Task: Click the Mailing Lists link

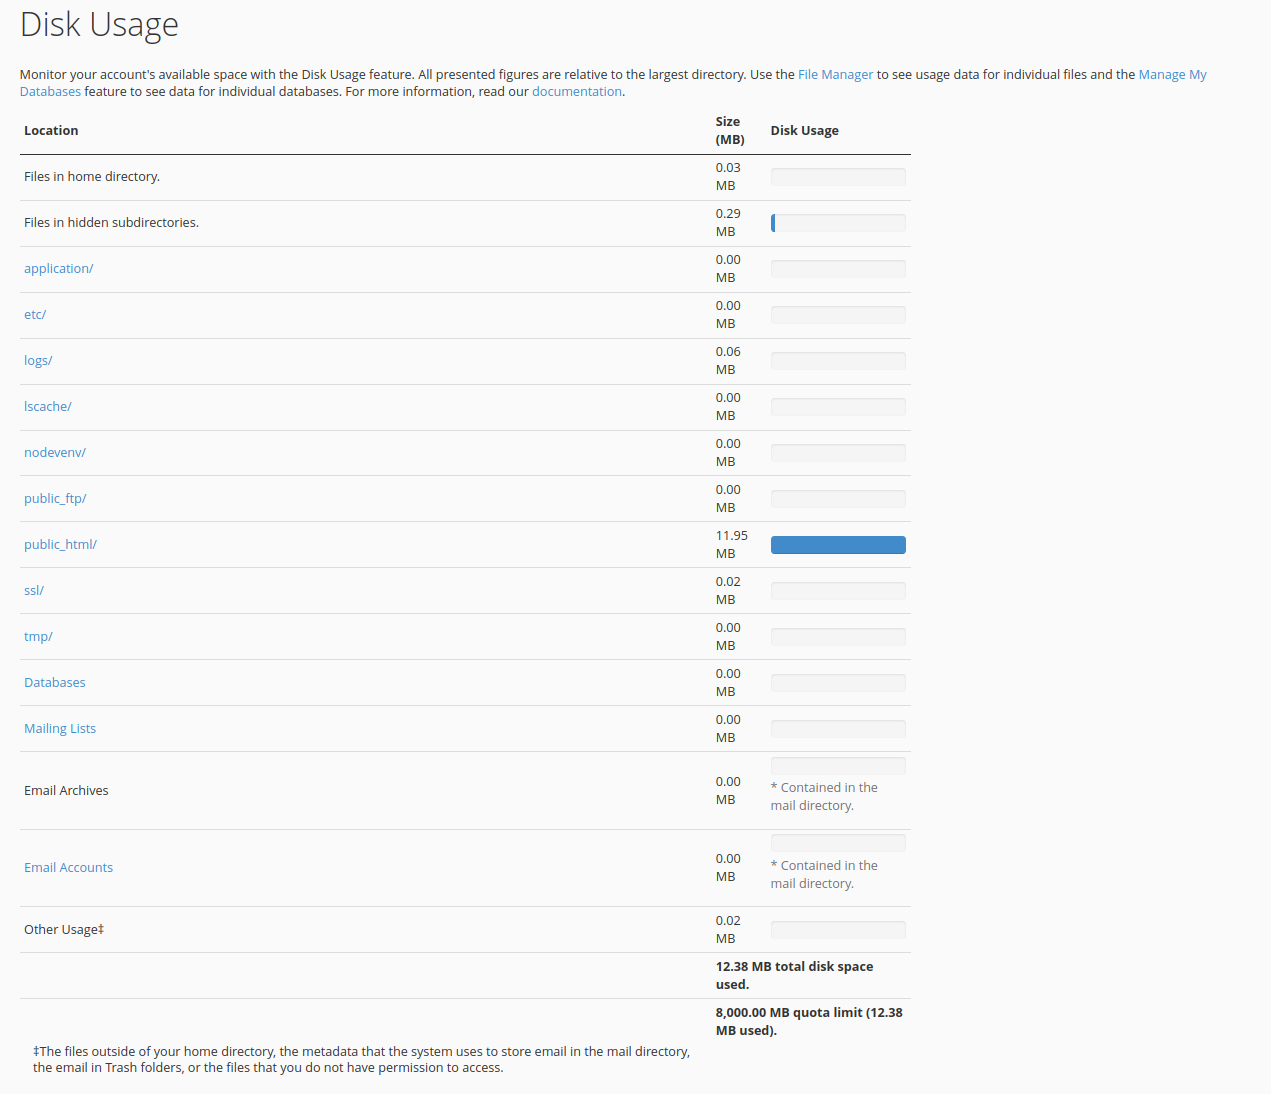Action: click(x=60, y=729)
